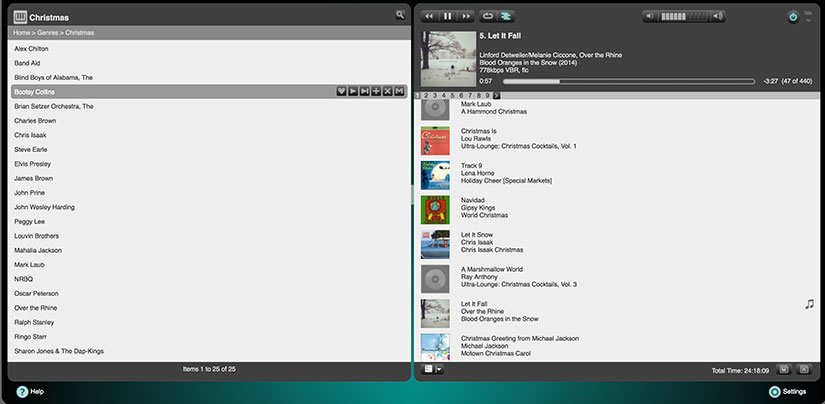Skip back to the previous track

(x=429, y=16)
